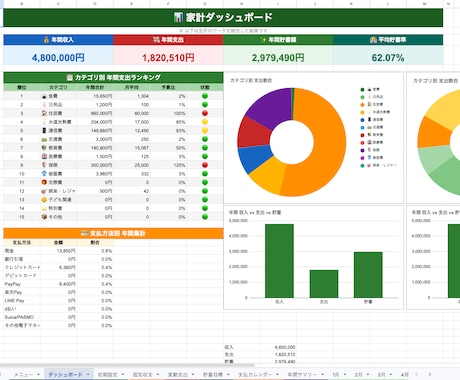Open the ダッシュボード sheet tab dropdown arrow
Screen dimensions: 460x380
click(88, 375)
